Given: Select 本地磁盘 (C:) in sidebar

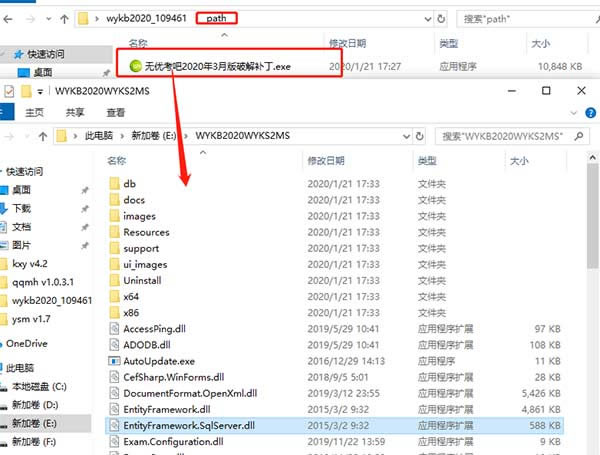Looking at the screenshot, I should pyautogui.click(x=39, y=387).
